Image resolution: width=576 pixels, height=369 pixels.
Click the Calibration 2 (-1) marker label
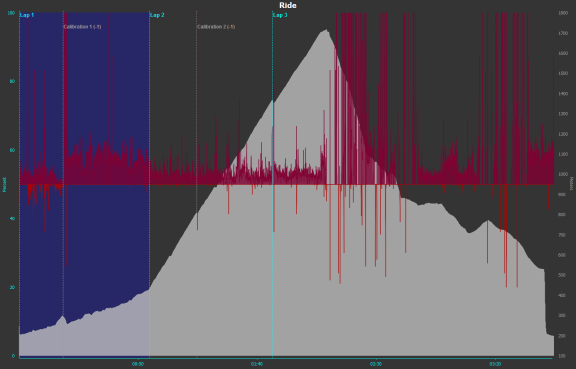click(216, 27)
